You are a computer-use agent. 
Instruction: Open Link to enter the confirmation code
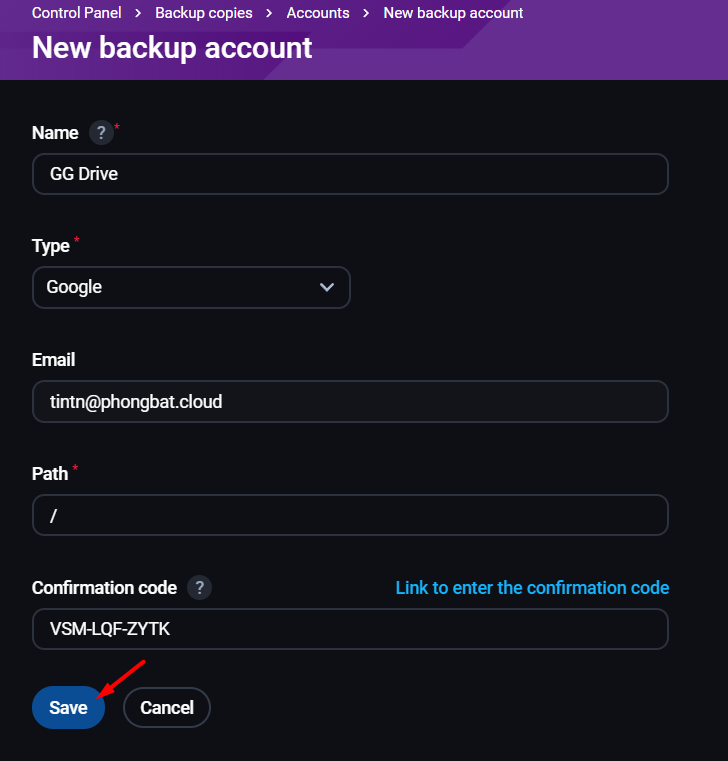[532, 588]
